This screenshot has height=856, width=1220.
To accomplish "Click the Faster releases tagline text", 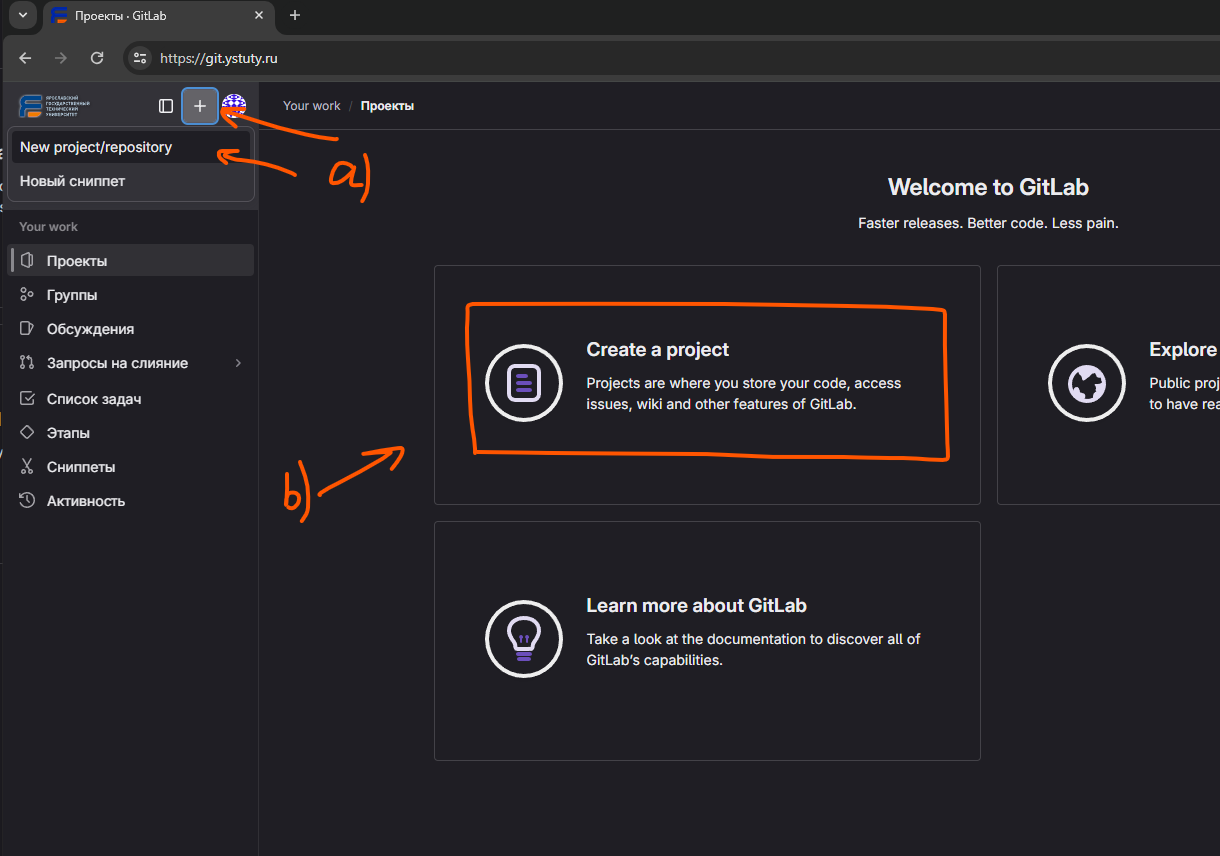I will pos(988,223).
